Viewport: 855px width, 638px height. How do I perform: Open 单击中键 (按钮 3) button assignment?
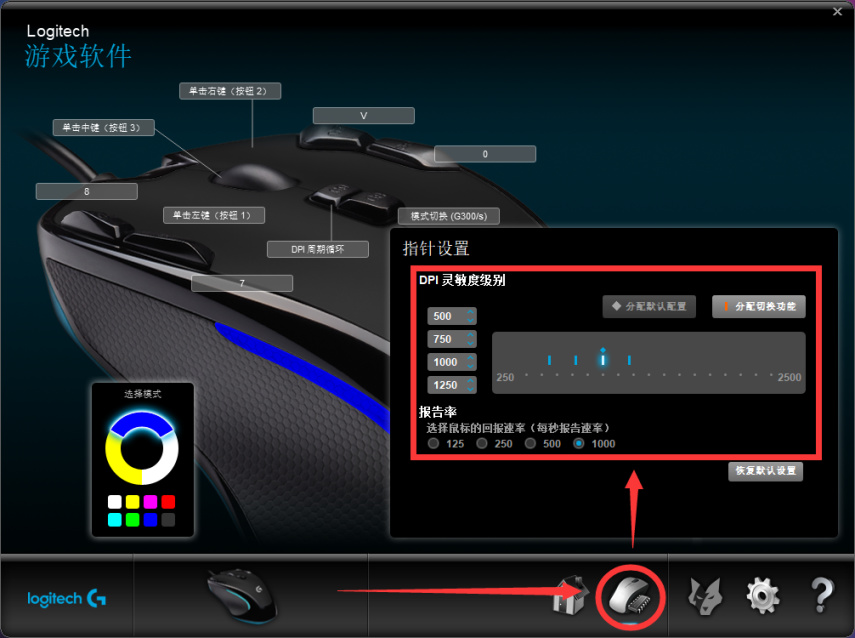point(104,128)
